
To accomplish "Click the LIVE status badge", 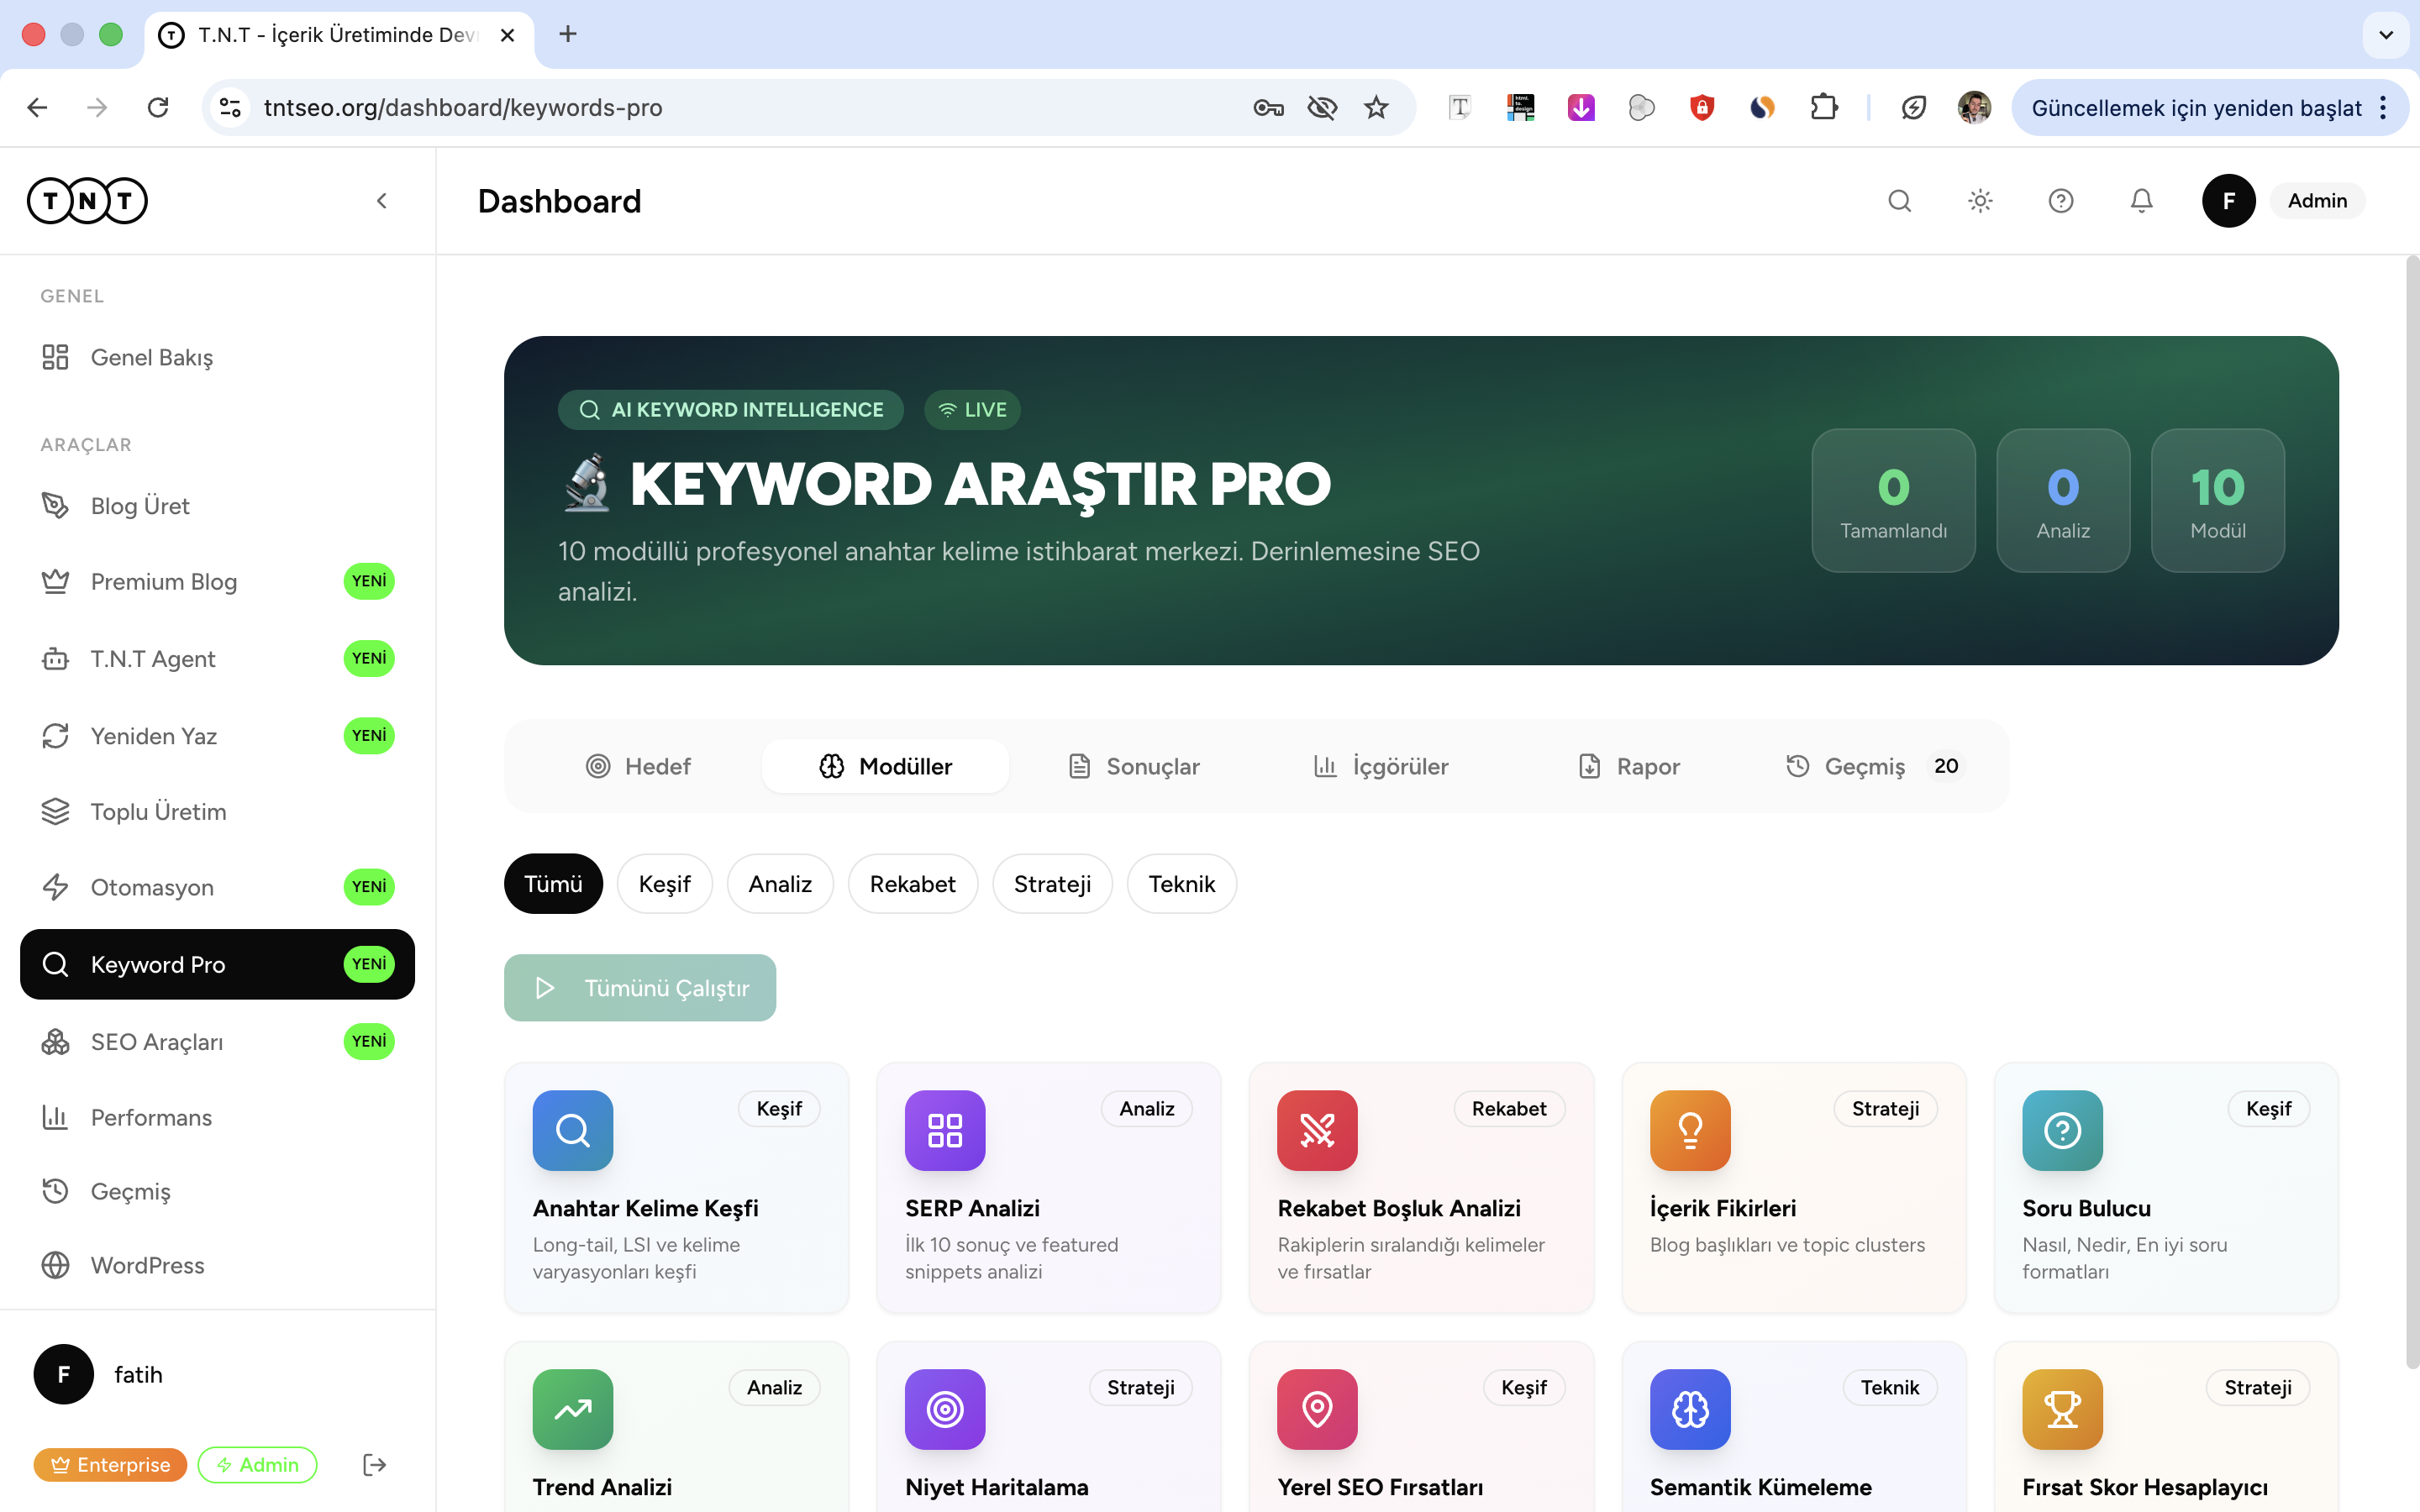I will click(972, 410).
